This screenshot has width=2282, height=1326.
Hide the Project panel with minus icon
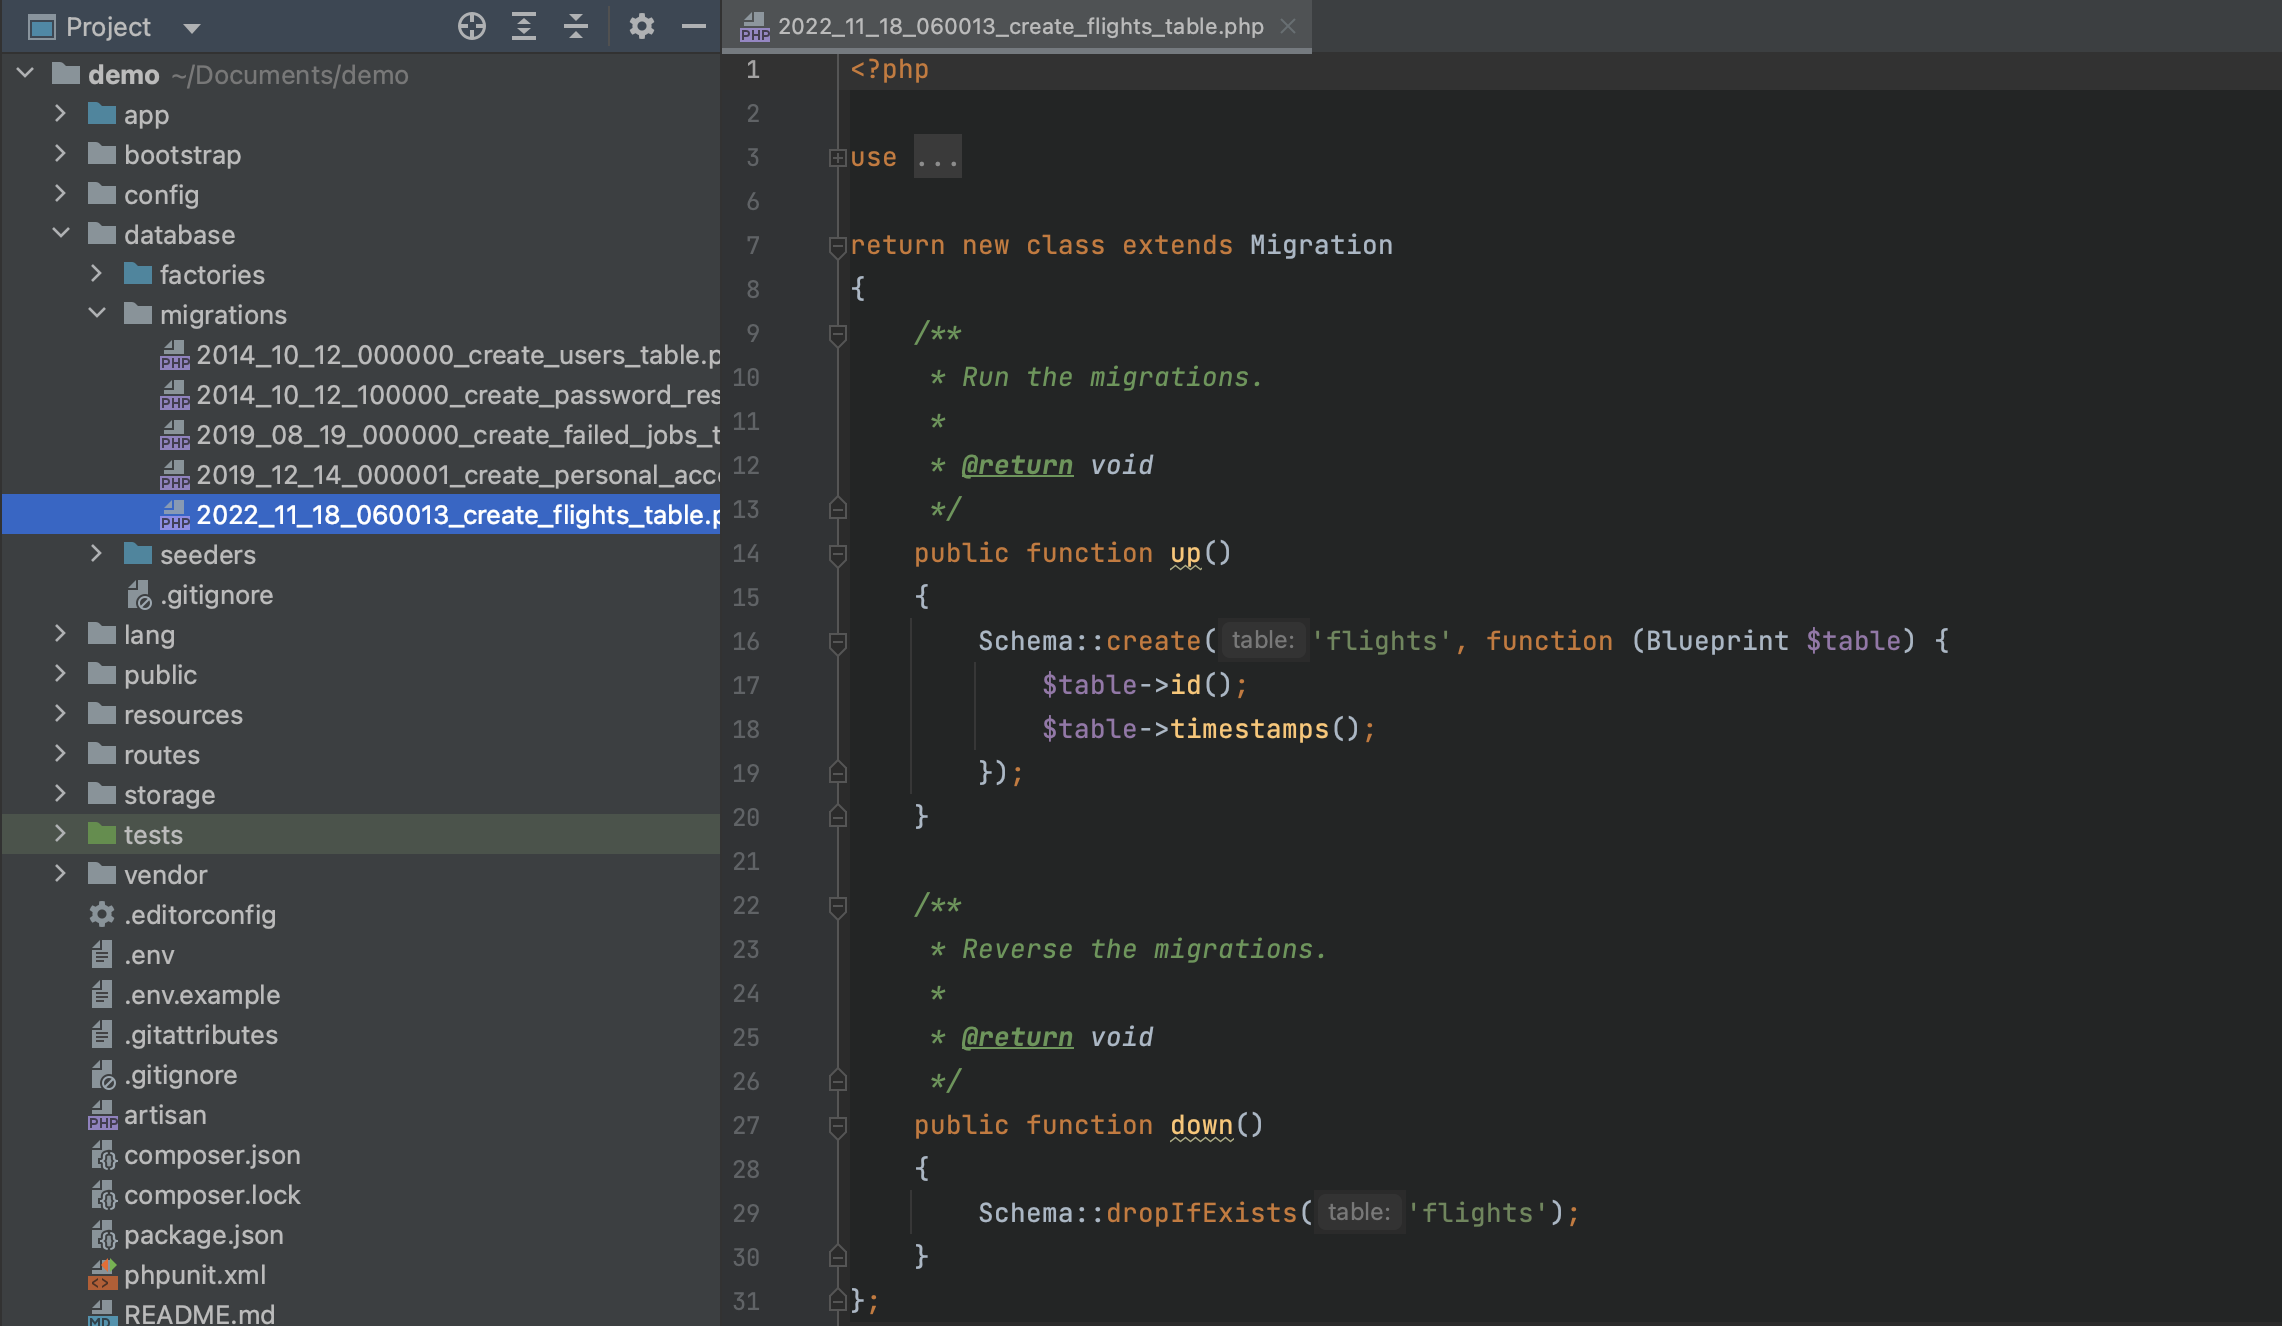[x=694, y=26]
